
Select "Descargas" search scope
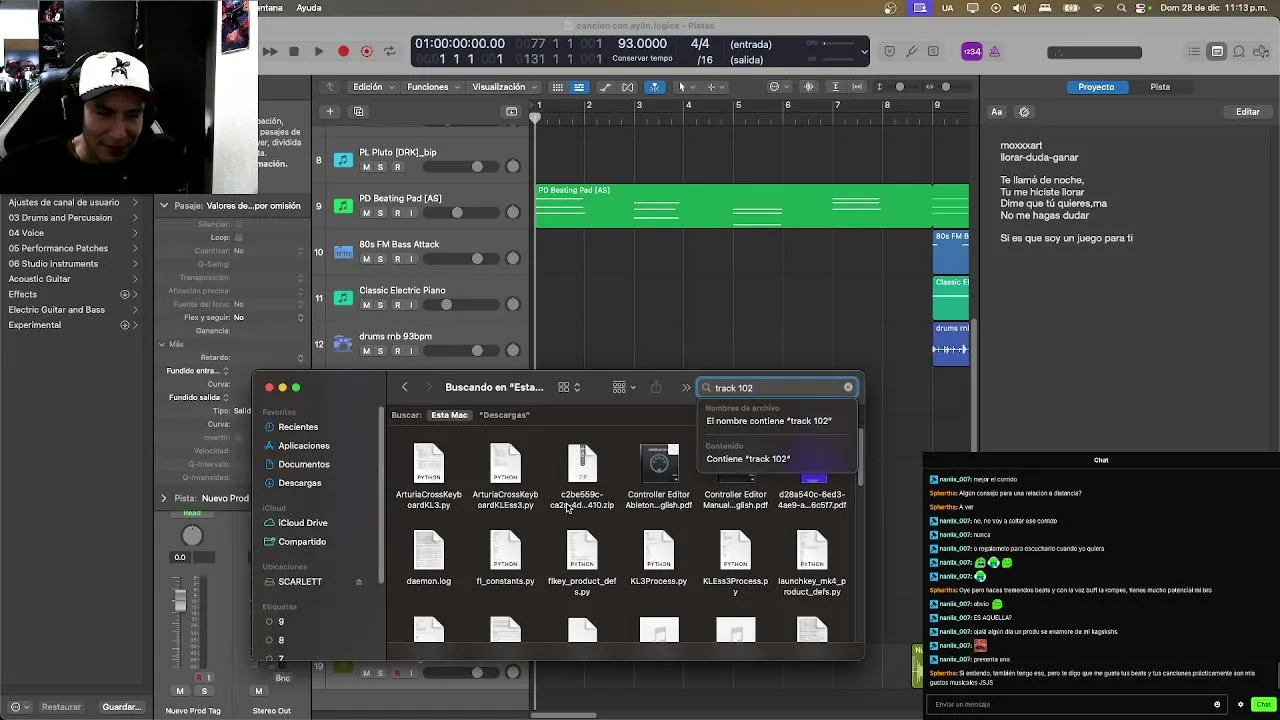click(504, 415)
